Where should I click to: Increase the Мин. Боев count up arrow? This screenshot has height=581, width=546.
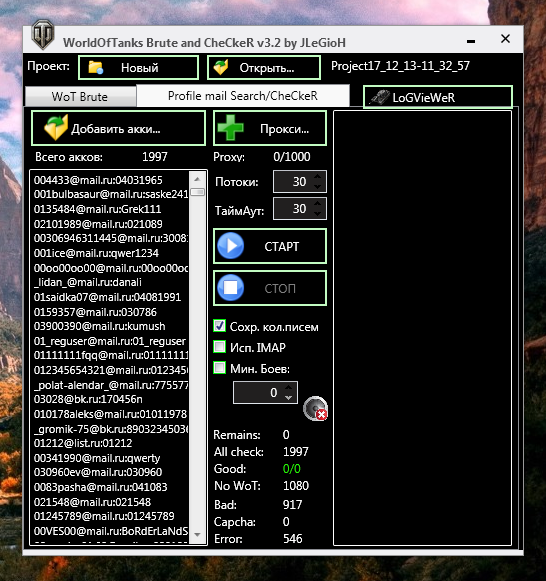point(289,388)
